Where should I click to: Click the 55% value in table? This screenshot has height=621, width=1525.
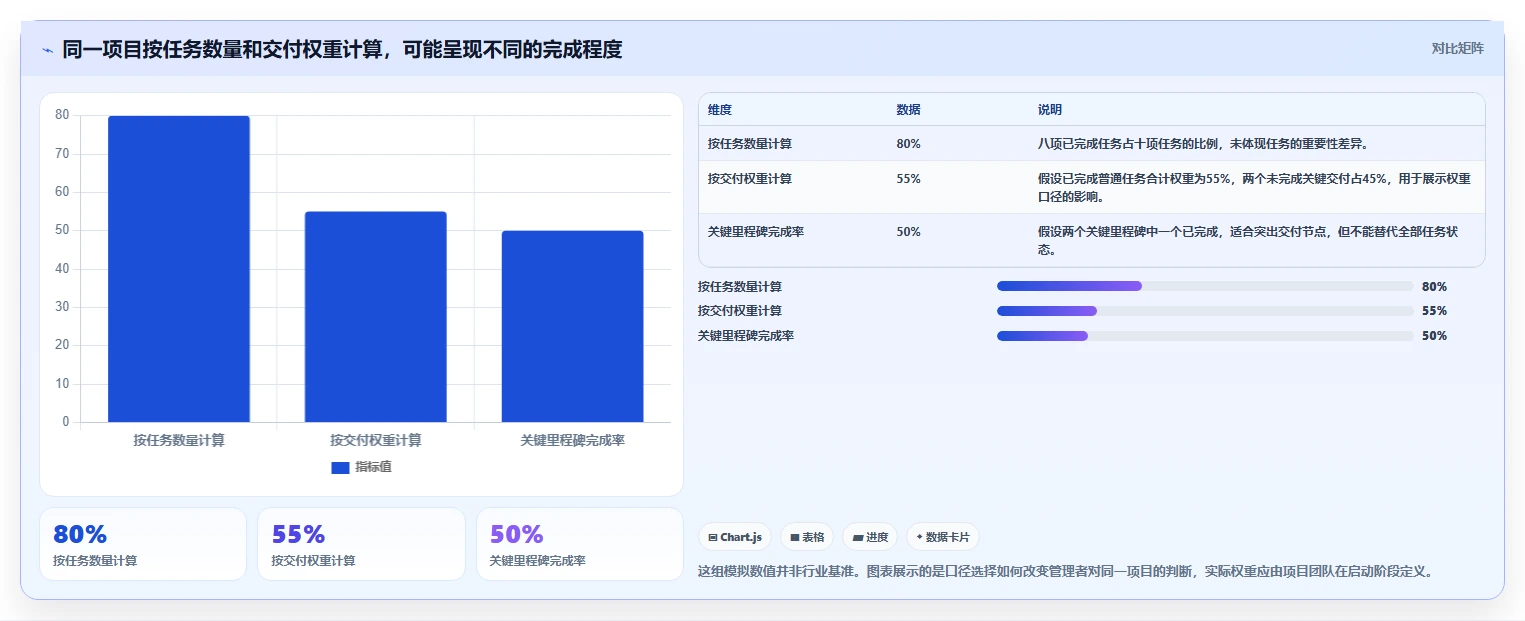tap(909, 179)
